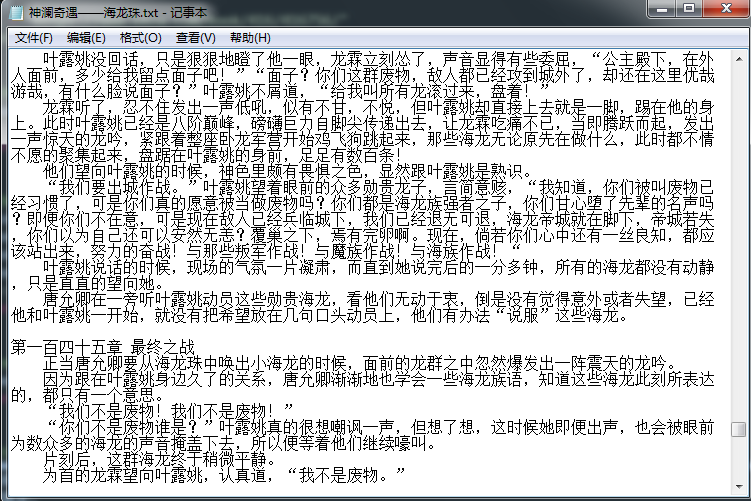Maximize the Notepad window
The height and width of the screenshot is (501, 751).
click(x=689, y=9)
